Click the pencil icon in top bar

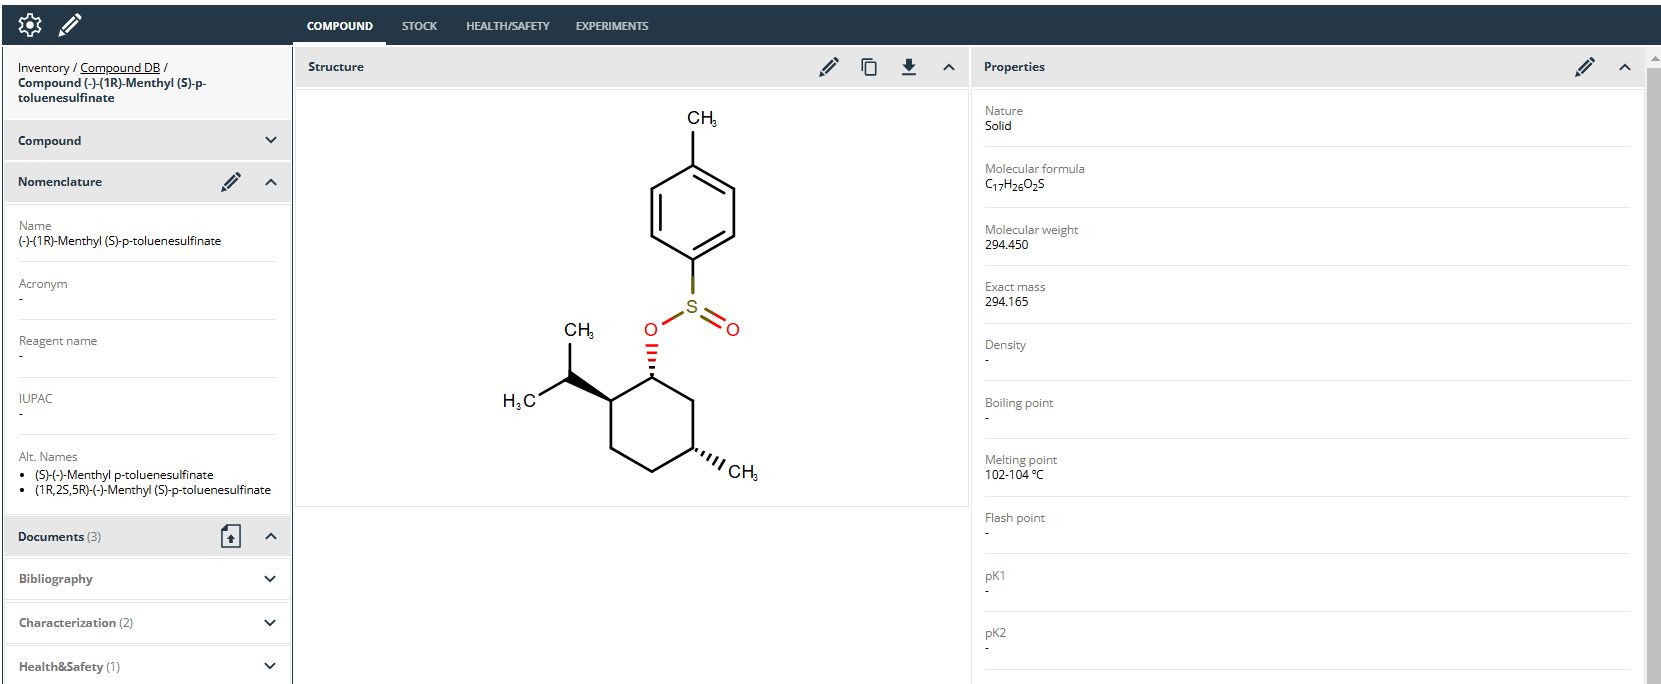(70, 25)
